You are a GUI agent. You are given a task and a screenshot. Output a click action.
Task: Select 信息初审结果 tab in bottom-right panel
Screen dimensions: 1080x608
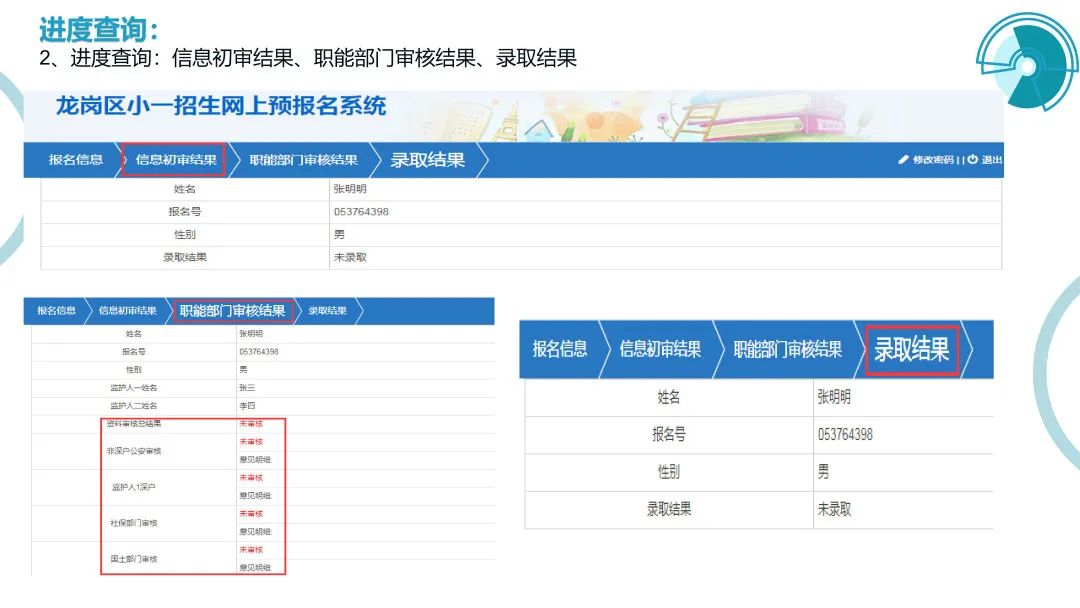tap(660, 349)
